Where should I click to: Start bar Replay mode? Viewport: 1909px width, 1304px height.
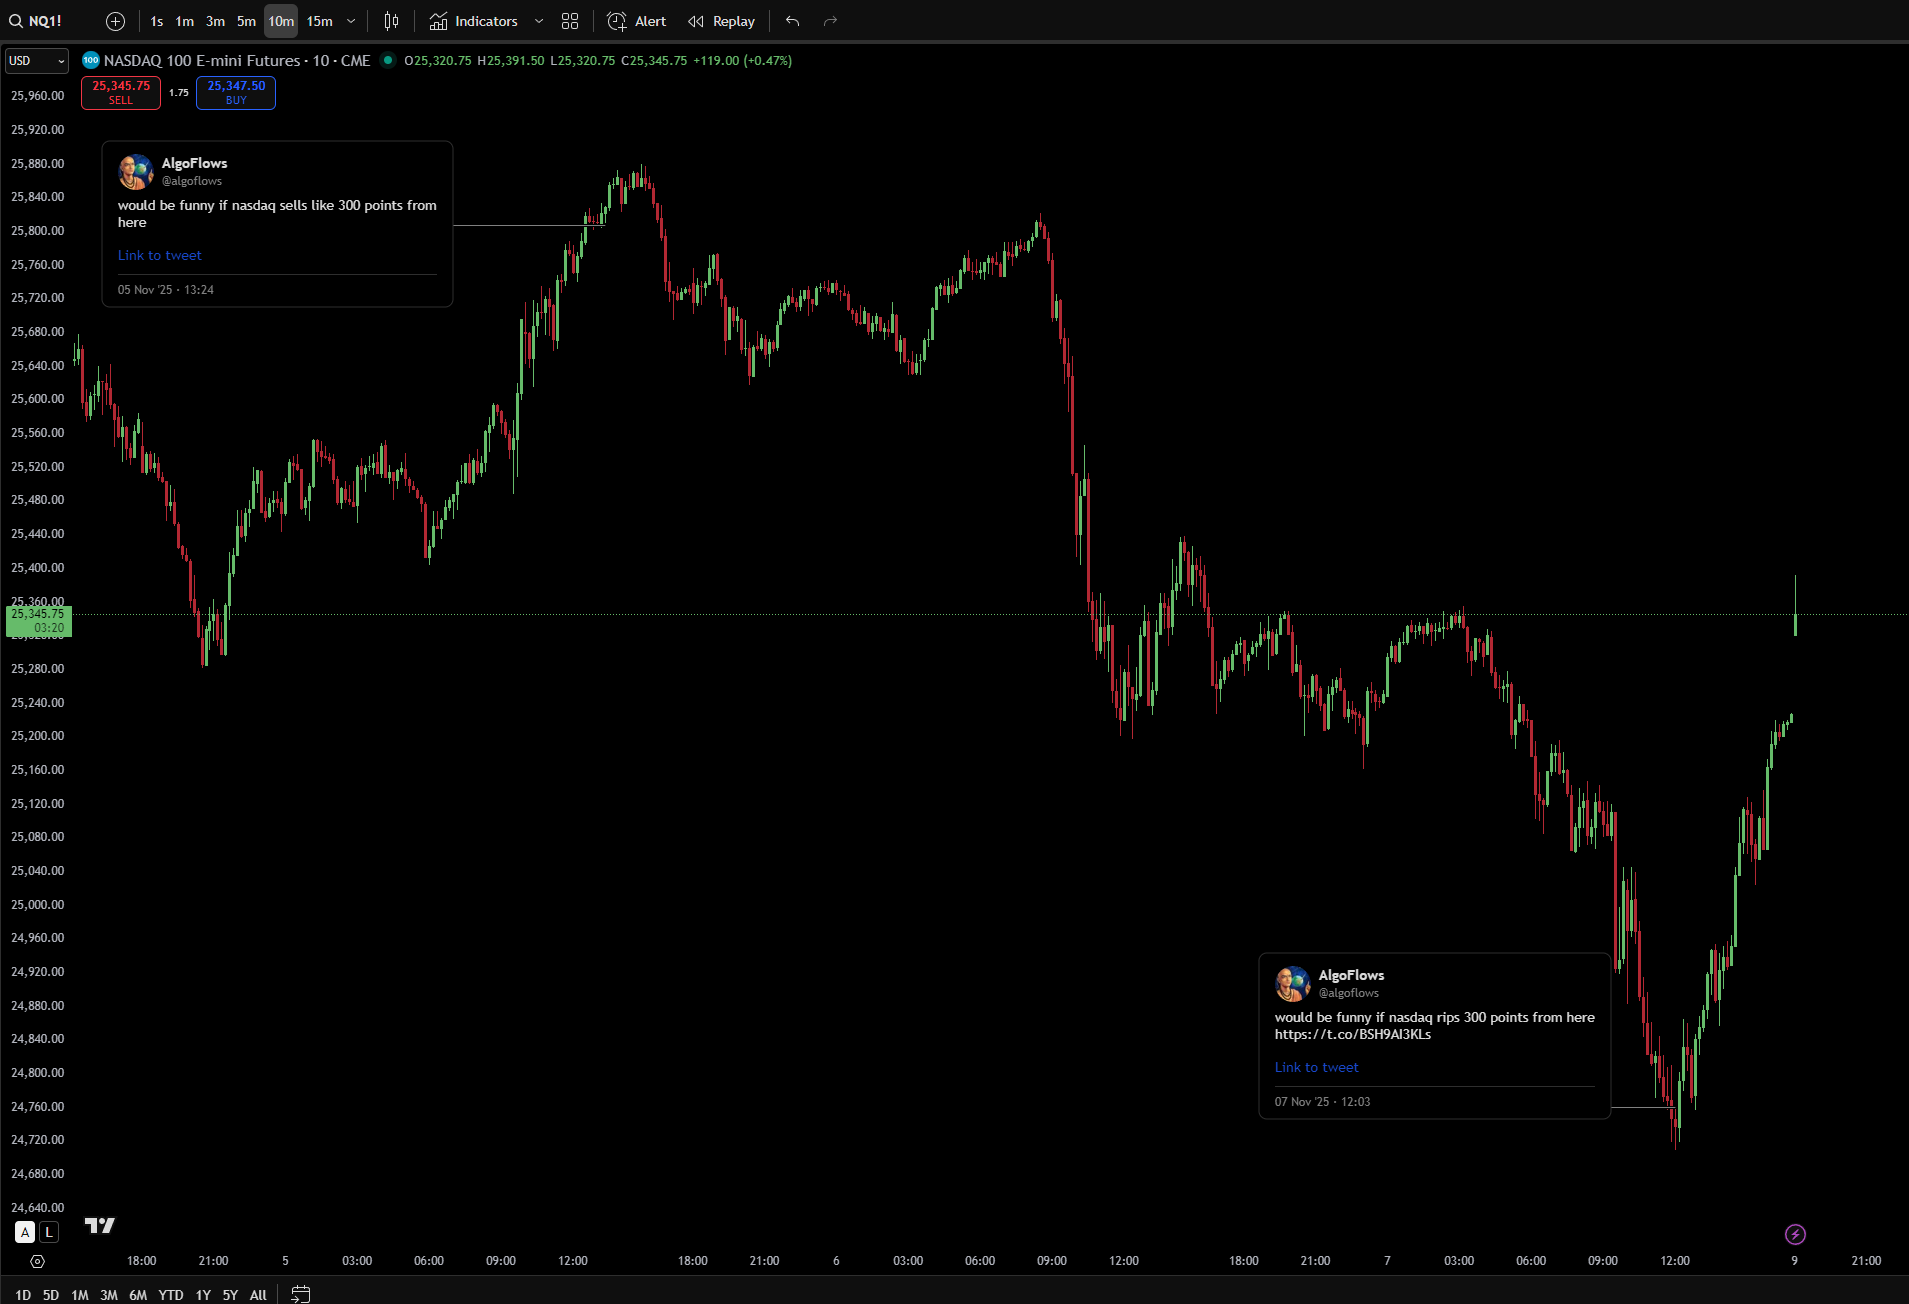721,21
